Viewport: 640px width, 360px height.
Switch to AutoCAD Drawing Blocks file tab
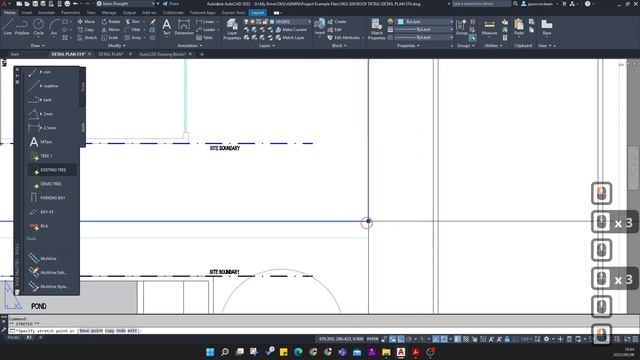162,54
